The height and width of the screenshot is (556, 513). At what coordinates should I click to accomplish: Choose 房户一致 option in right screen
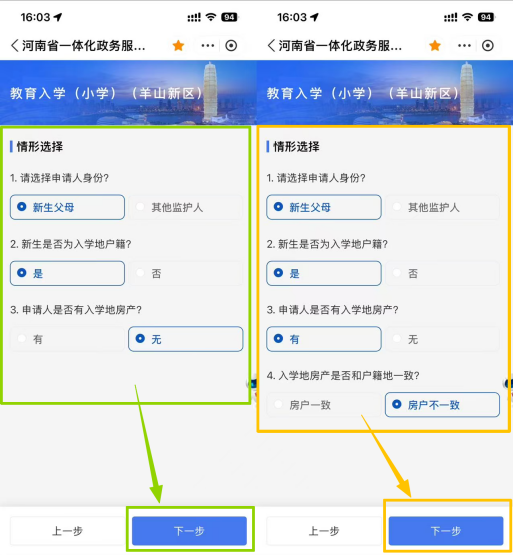(324, 405)
